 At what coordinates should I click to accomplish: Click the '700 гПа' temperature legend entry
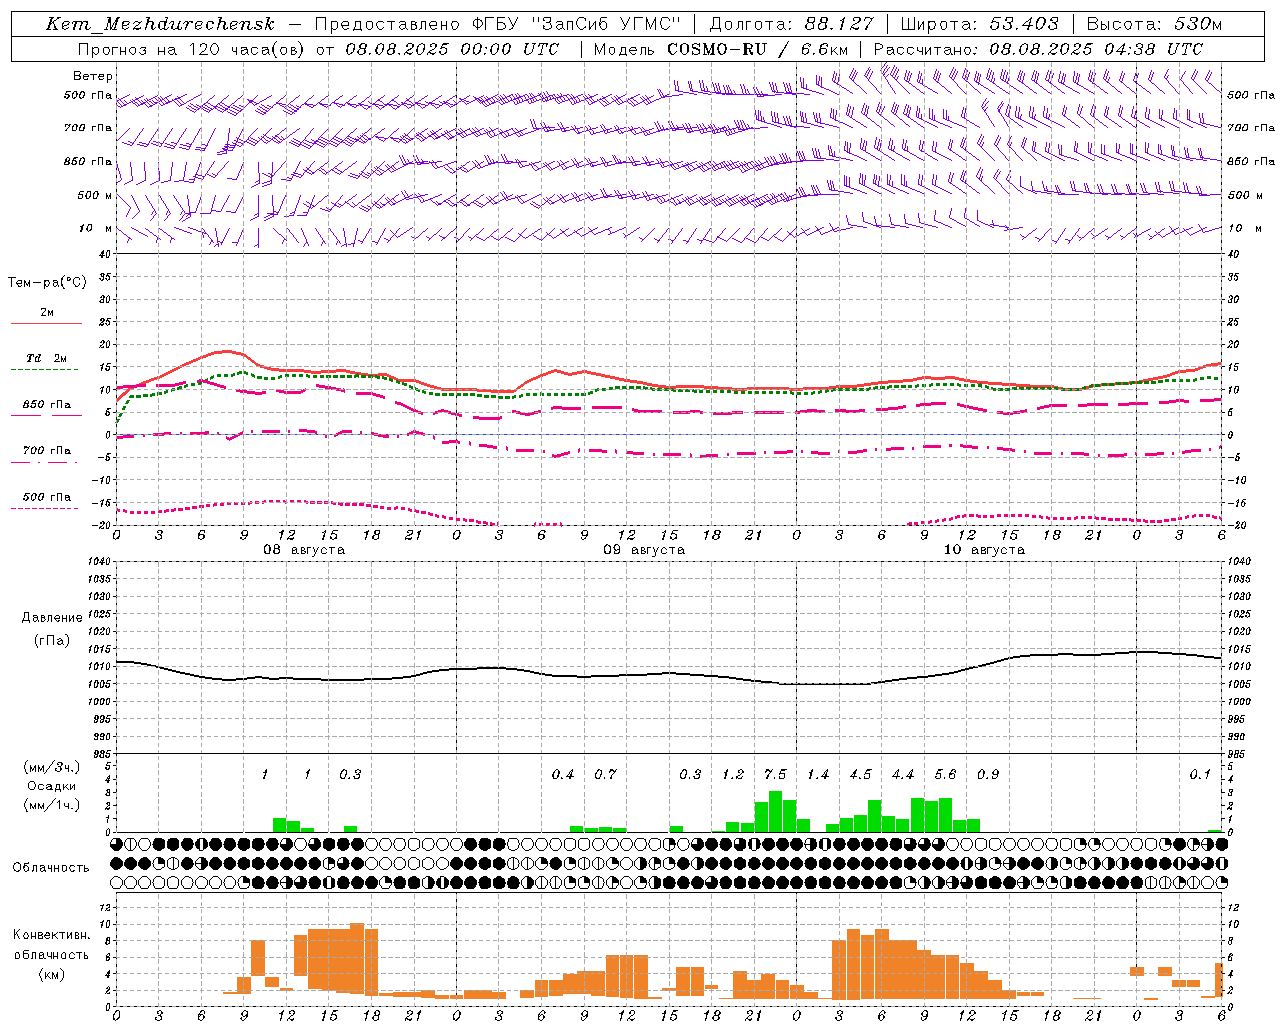47,450
